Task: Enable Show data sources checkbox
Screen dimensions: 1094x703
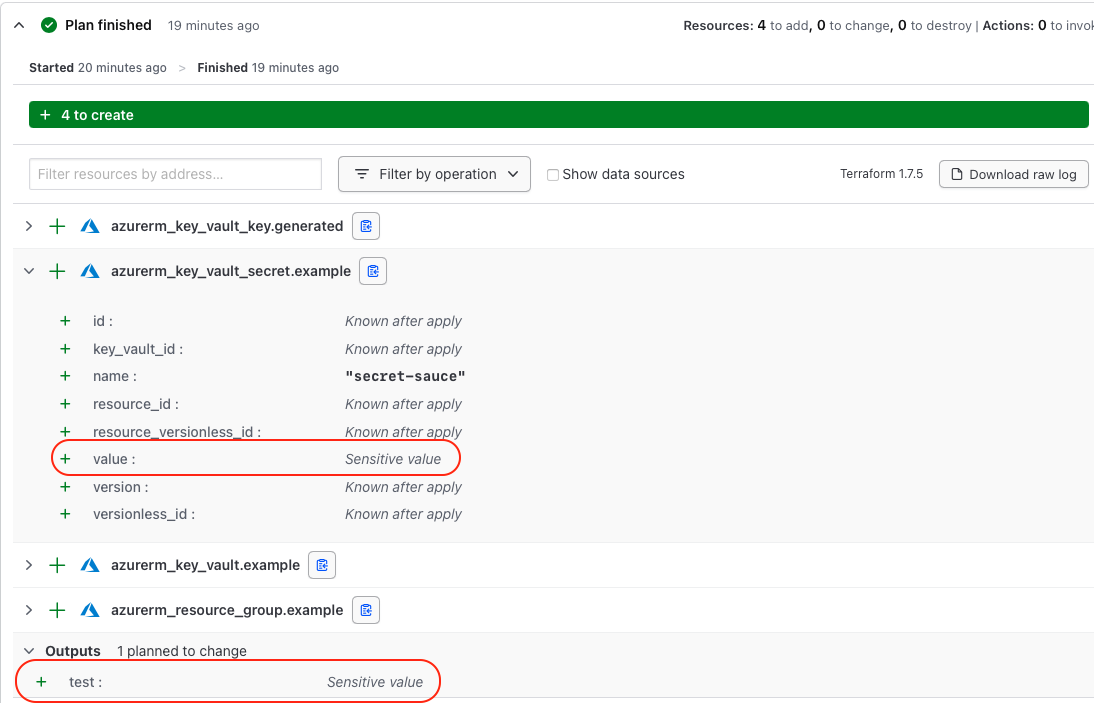Action: 553,174
